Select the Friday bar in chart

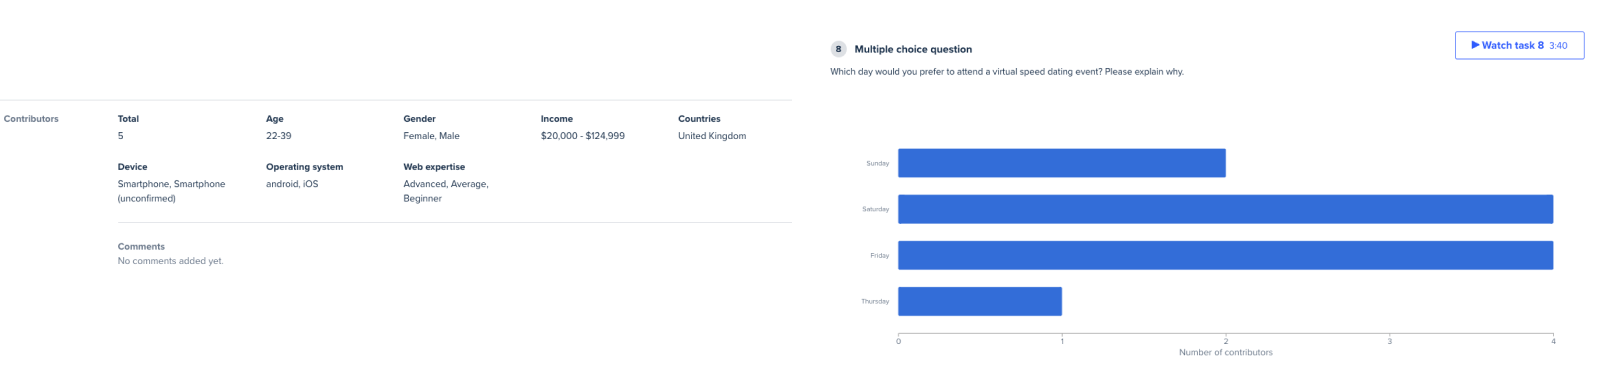1225,255
